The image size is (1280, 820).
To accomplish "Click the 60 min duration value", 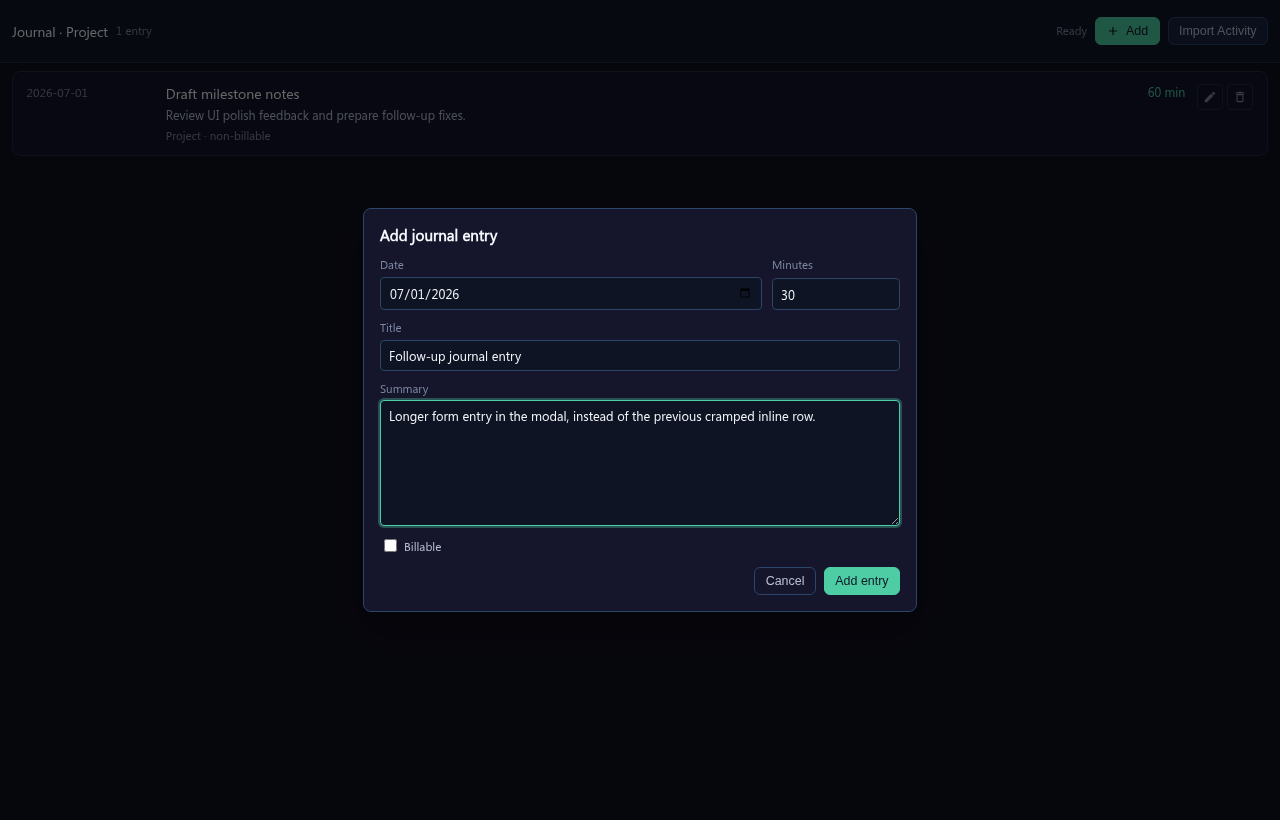I will pos(1166,93).
